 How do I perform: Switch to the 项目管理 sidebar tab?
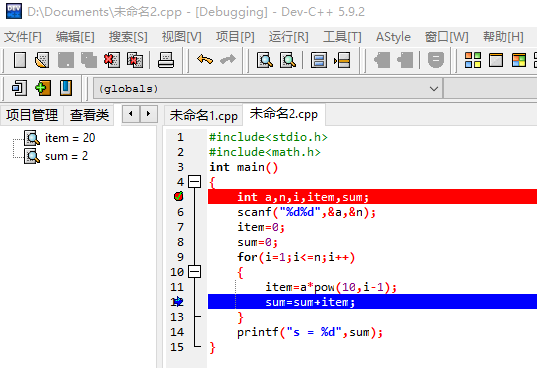(x=32, y=115)
